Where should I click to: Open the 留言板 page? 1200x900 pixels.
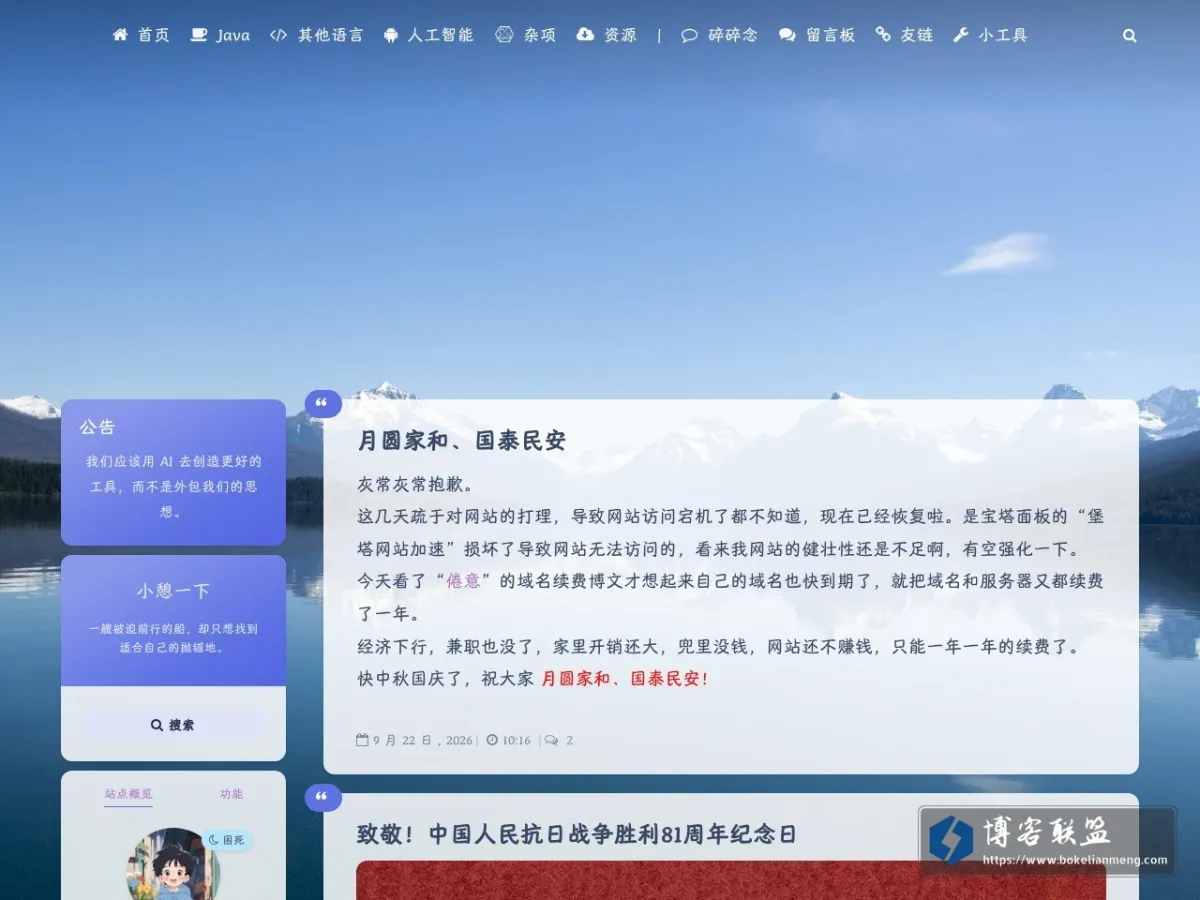[830, 35]
